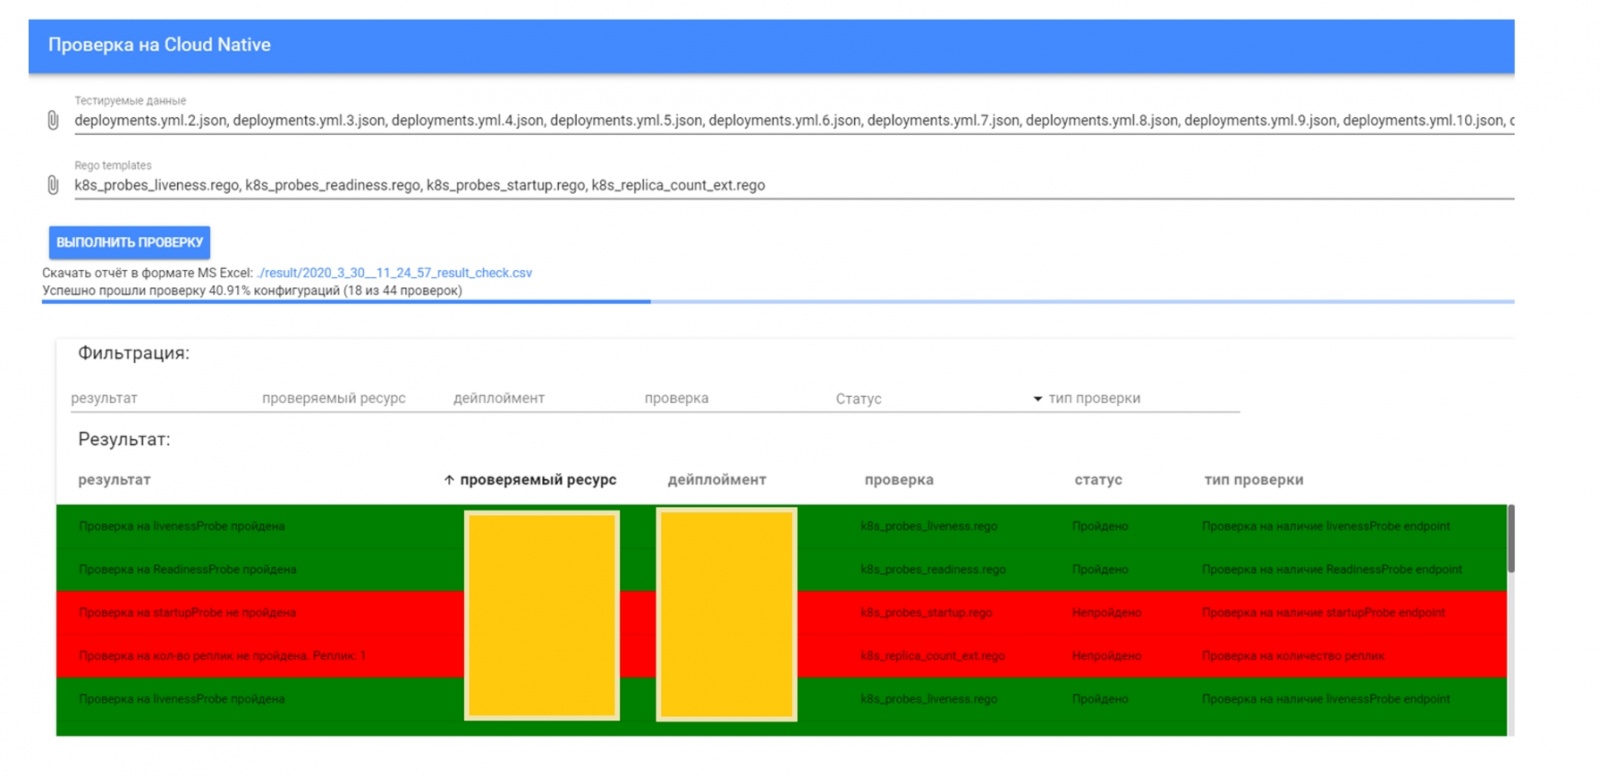This screenshot has width=1600, height=776.
Task: Click the 'Успешно прошли проверку 40.91%' status text
Action: pyautogui.click(x=252, y=291)
